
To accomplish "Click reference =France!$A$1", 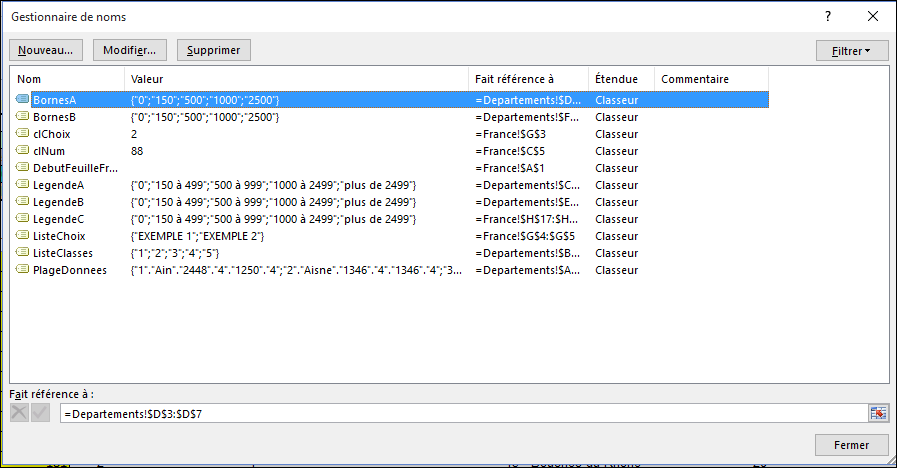I will click(510, 168).
